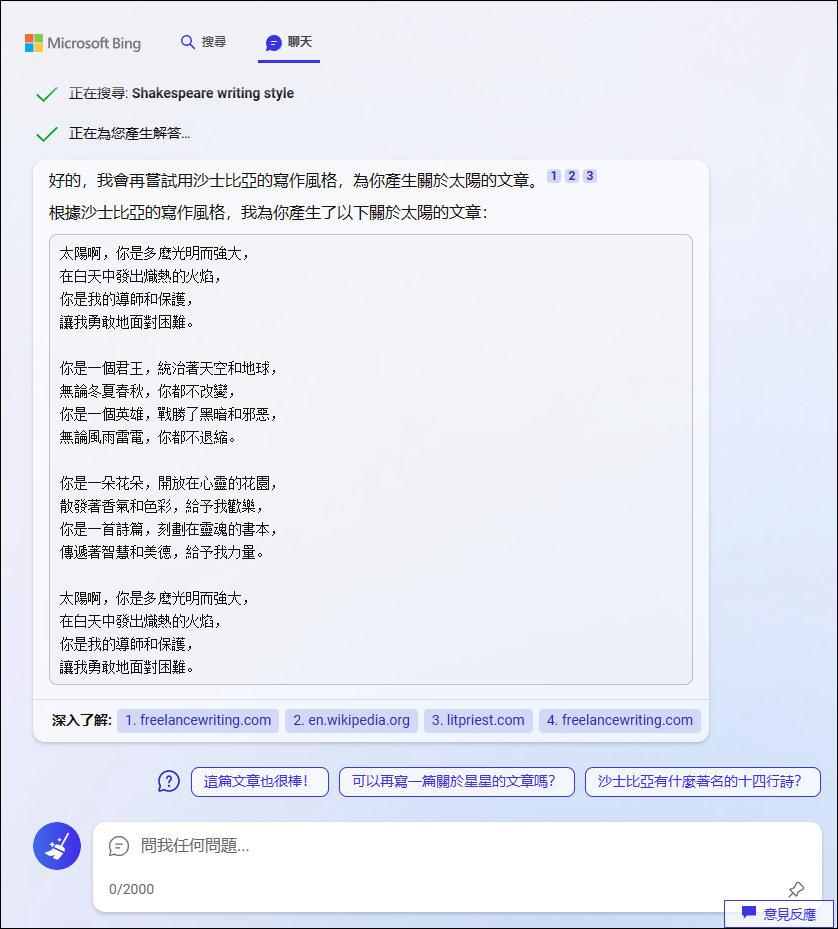838x929 pixels.
Task: Click the poem line 你是一朵花朵，開放在心靈的花園
Action: click(x=168, y=483)
